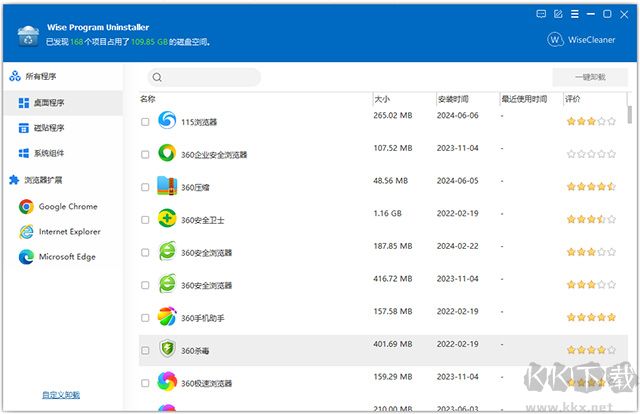Click the 桌面程序 grid icon
This screenshot has width=640, height=414.
(24, 102)
